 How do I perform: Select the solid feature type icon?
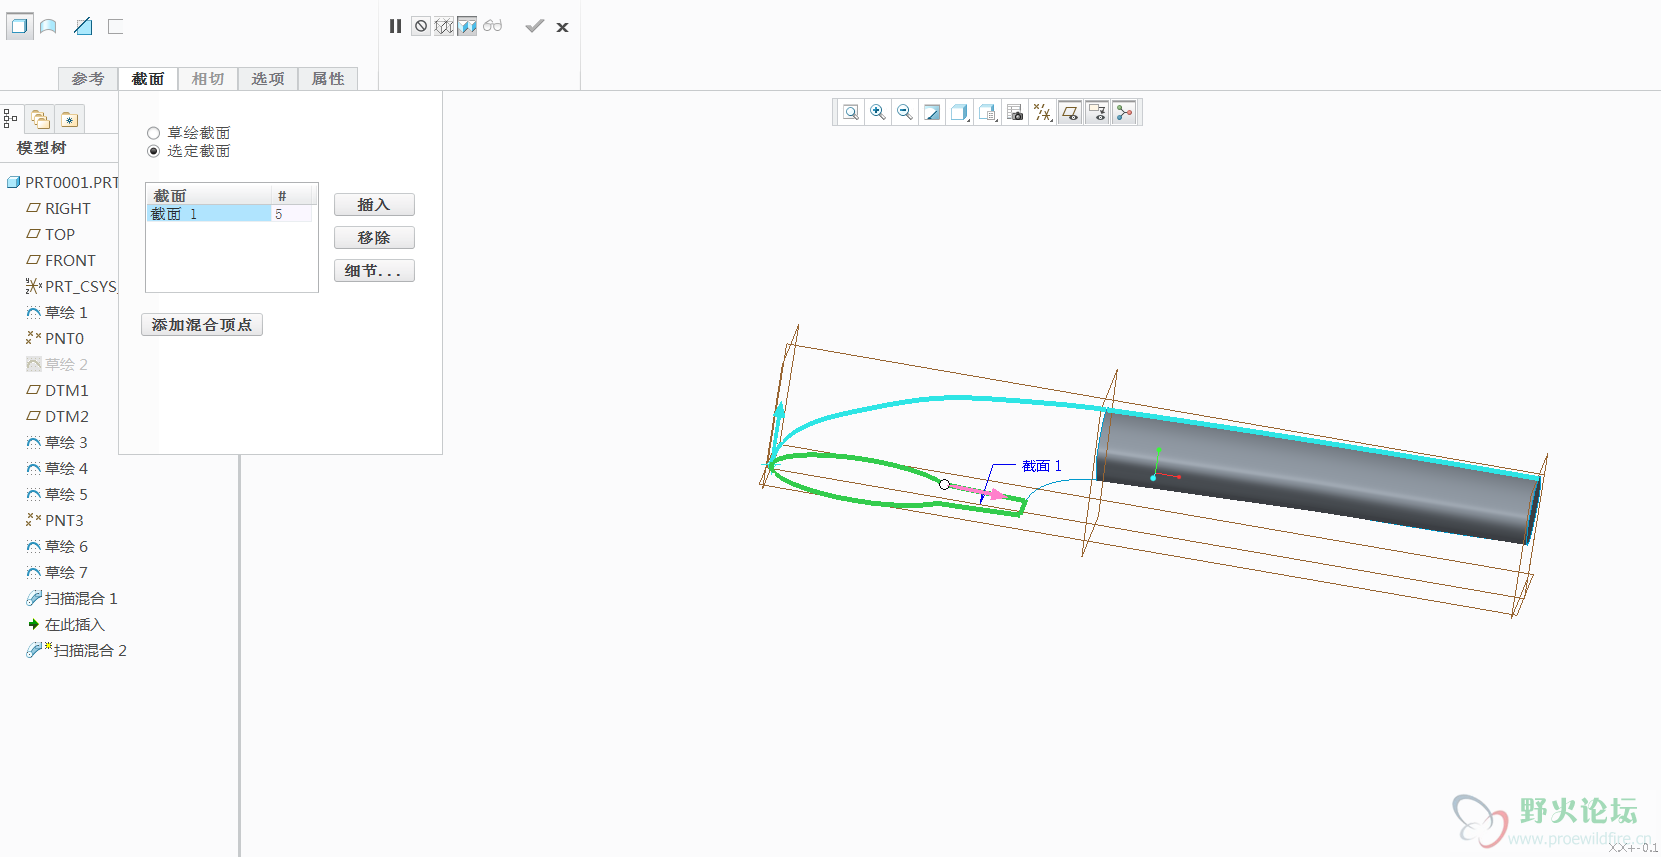click(19, 27)
